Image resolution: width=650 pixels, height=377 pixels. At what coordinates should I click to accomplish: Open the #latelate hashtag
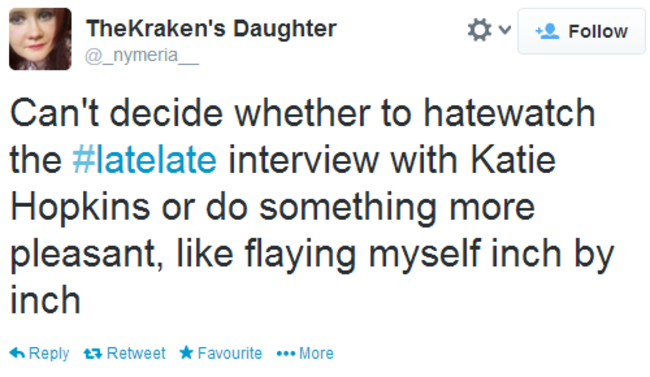144,160
